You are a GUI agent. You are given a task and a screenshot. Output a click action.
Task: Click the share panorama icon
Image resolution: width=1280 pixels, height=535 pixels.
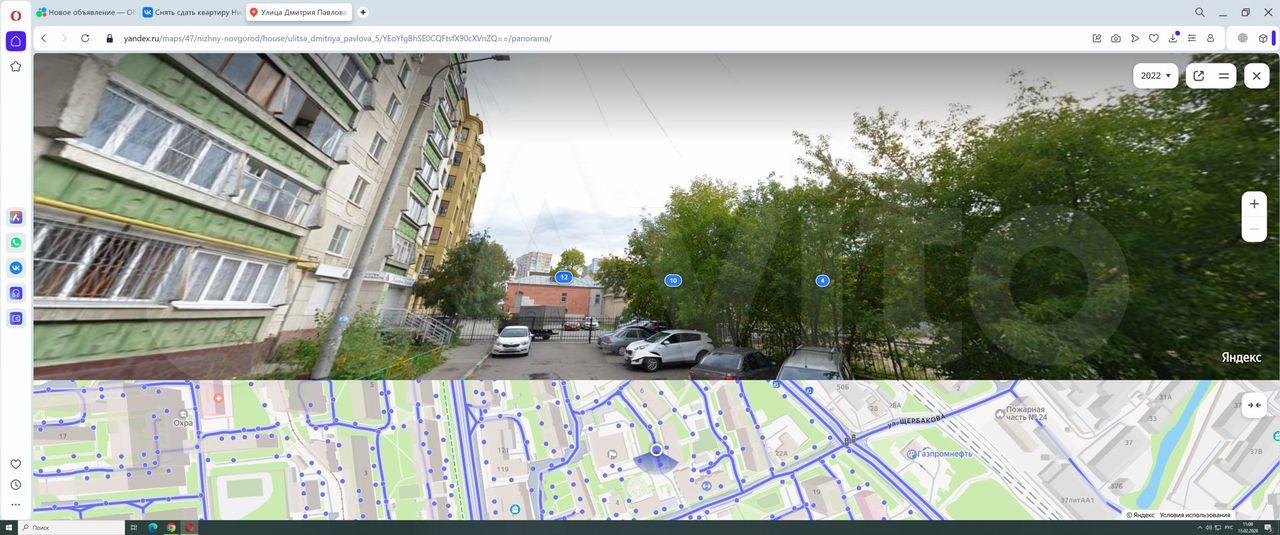1198,76
